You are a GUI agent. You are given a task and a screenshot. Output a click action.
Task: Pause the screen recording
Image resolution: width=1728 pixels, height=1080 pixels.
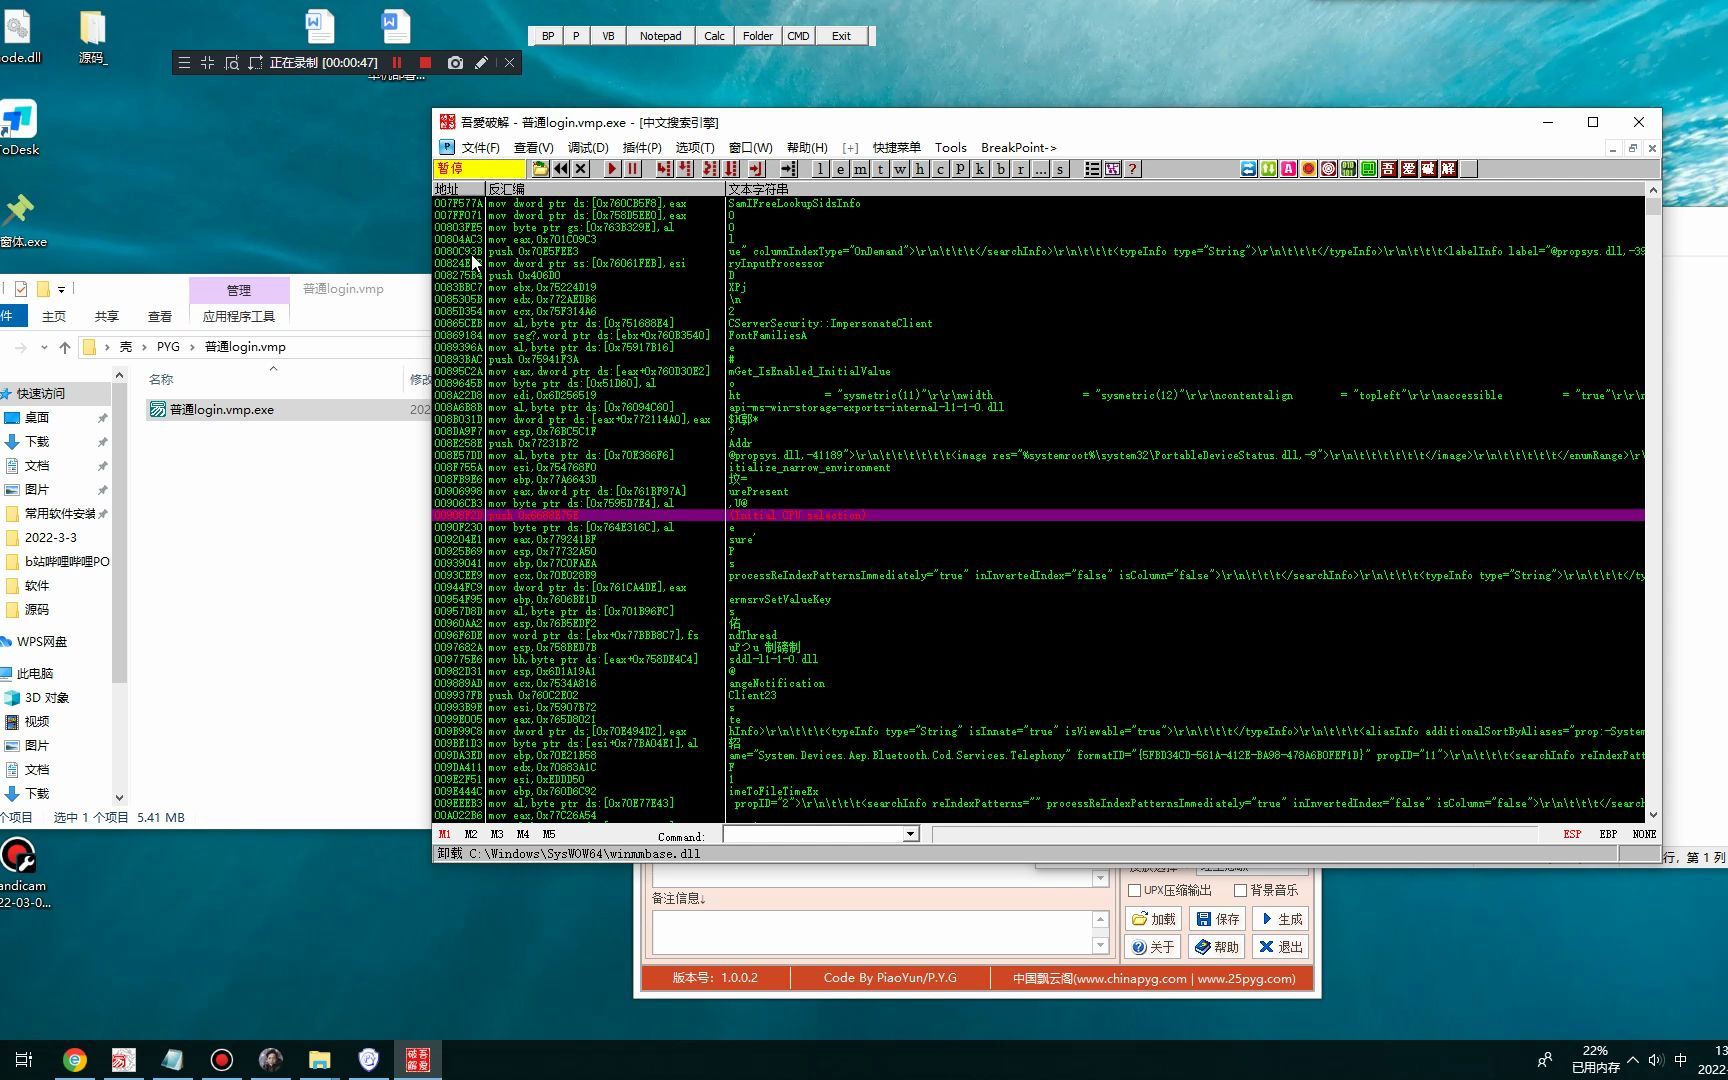point(397,62)
